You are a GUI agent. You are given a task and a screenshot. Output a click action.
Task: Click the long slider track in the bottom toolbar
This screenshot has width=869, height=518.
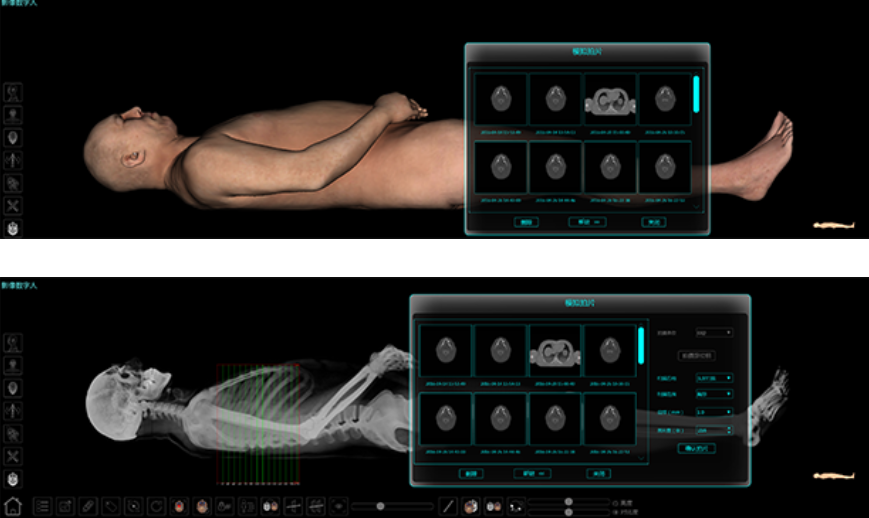[x=390, y=506]
